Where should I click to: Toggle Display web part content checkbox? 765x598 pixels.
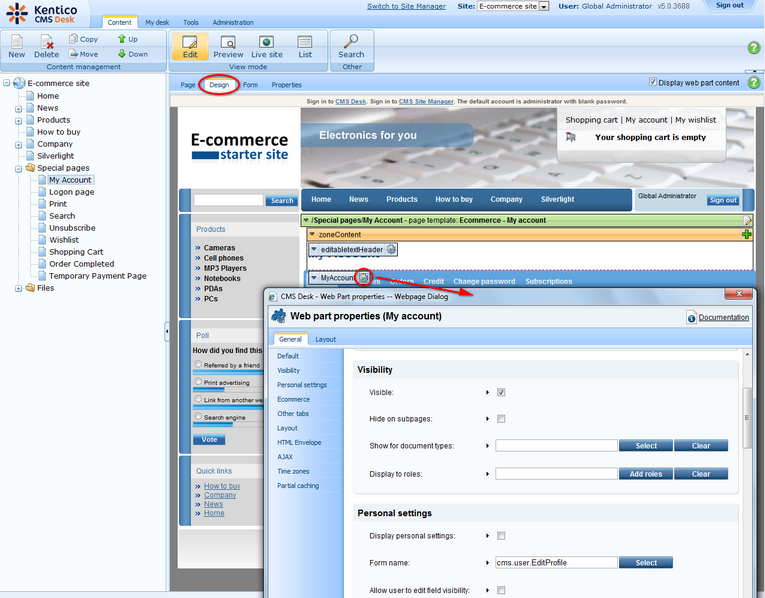653,82
